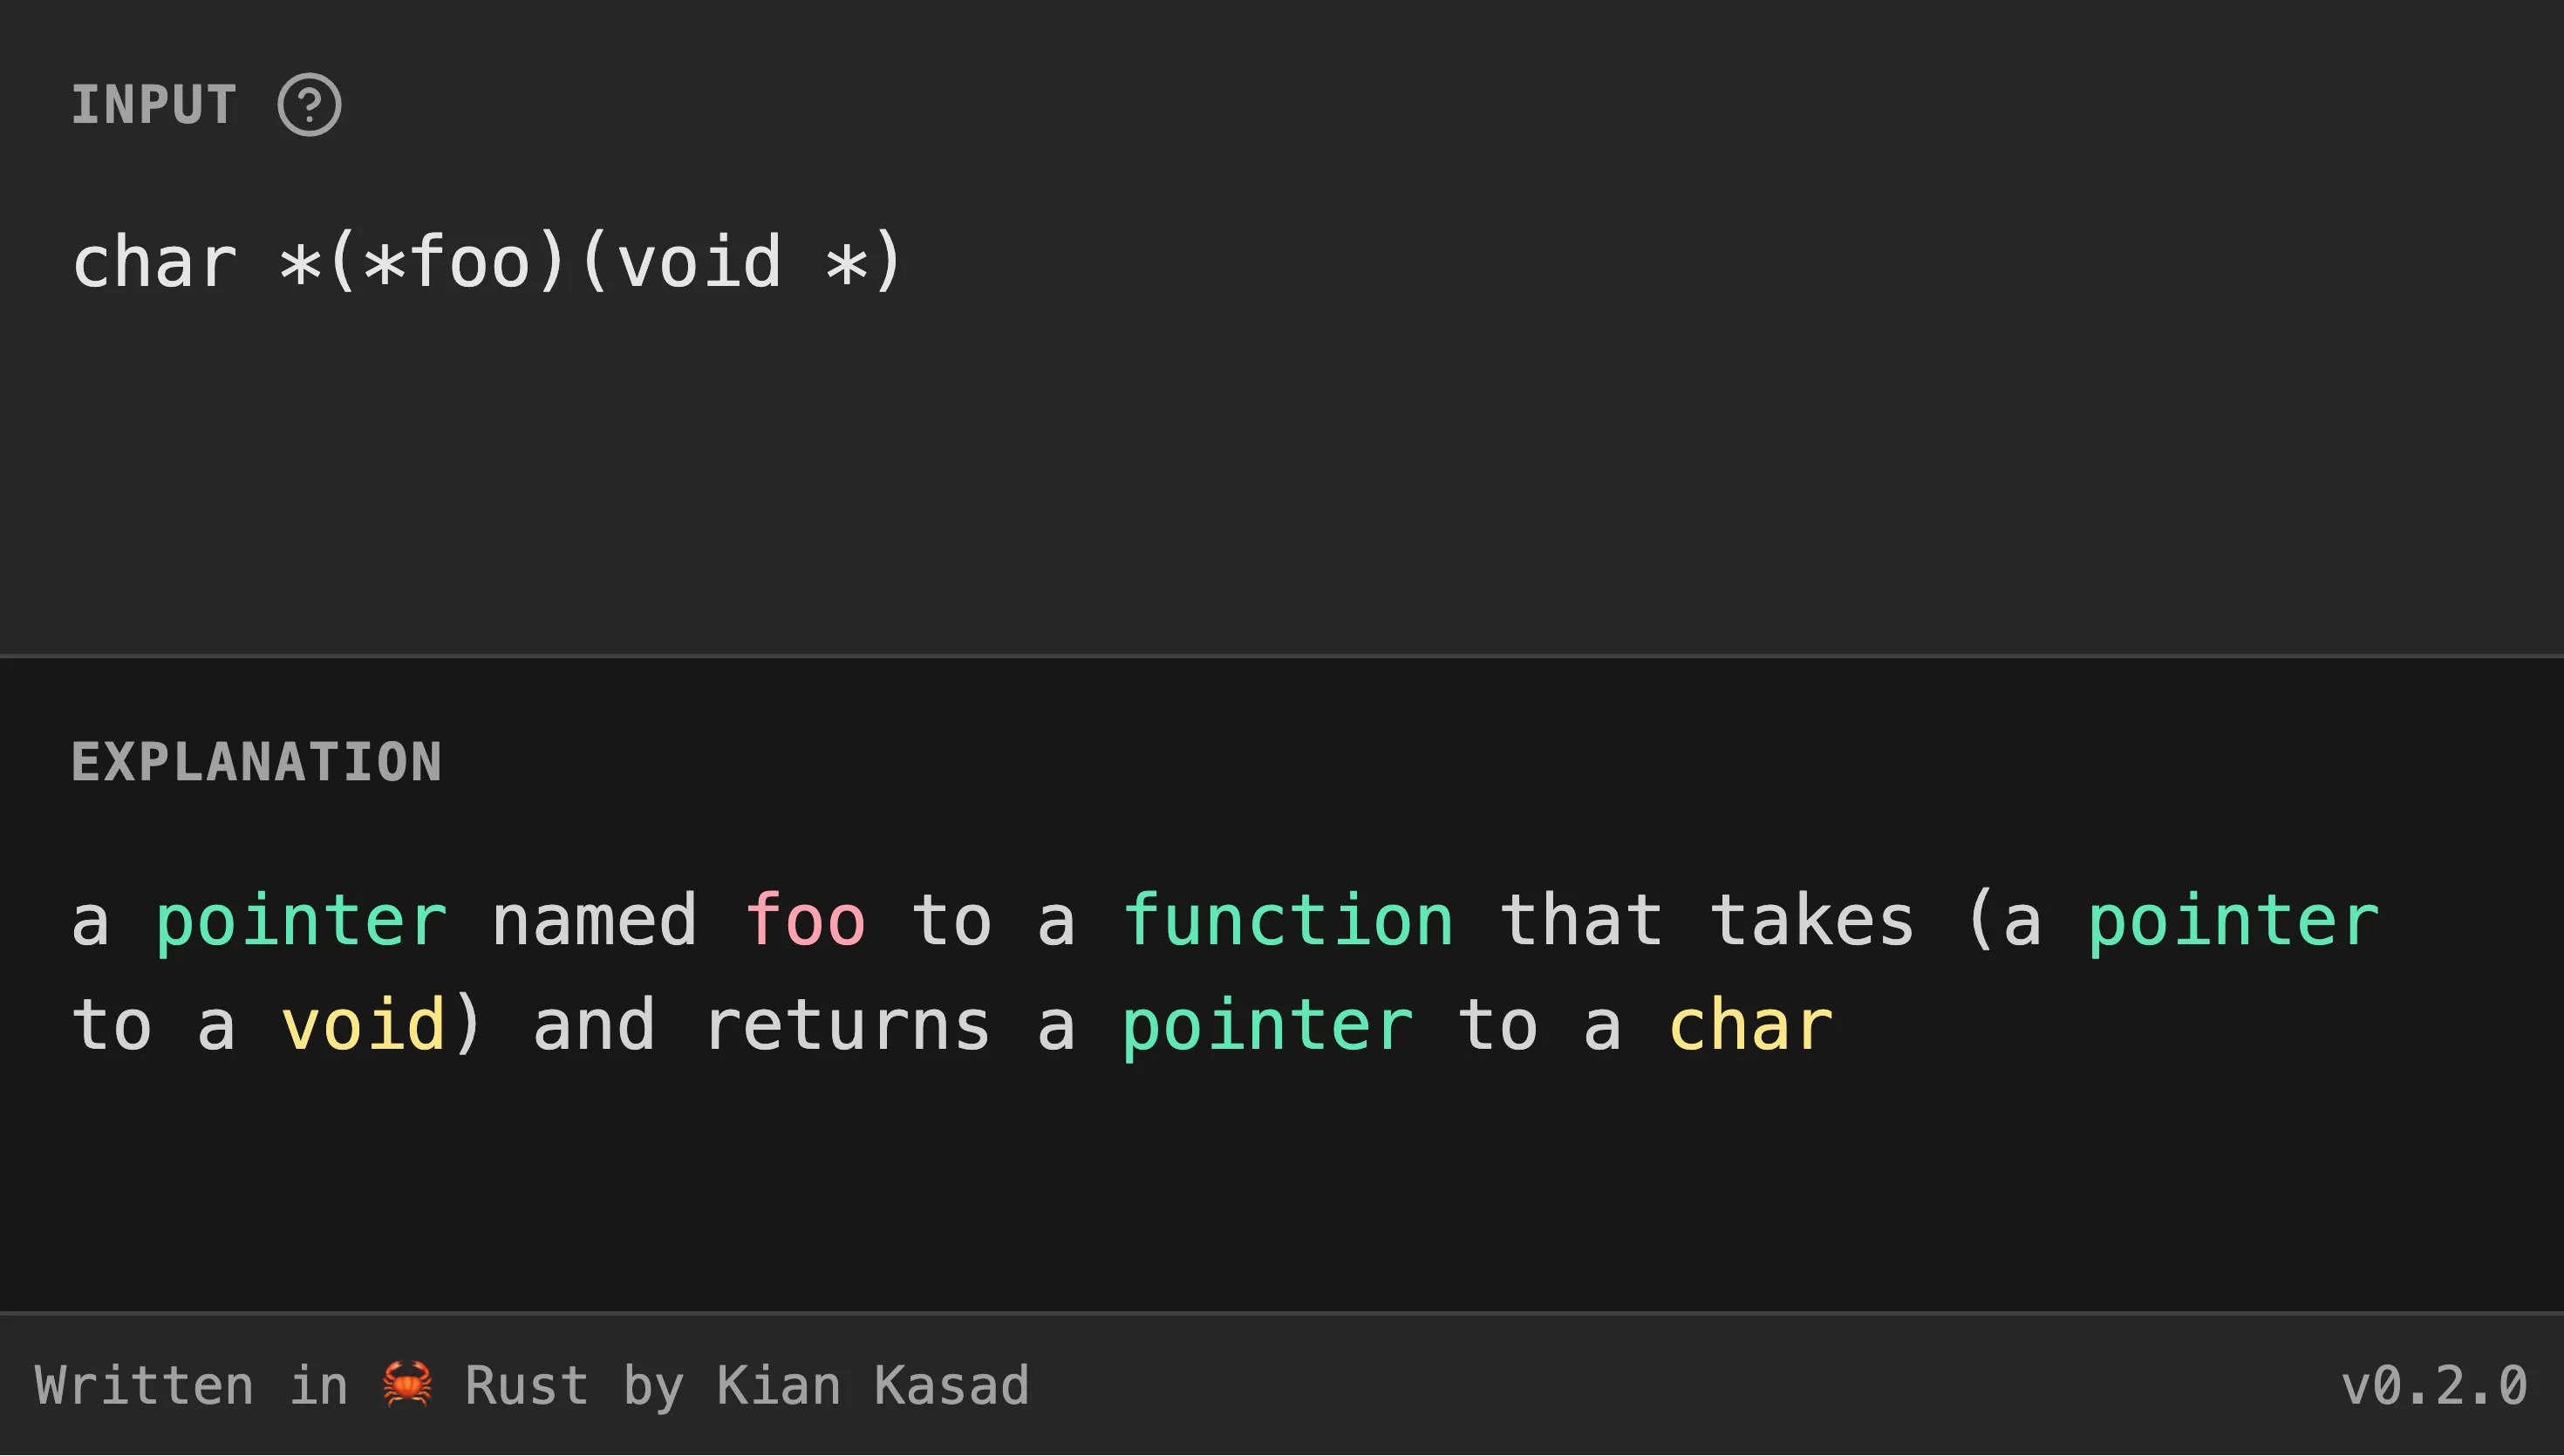Place cursor on "char" in the input code
This screenshot has width=2564, height=1456.
coord(155,264)
